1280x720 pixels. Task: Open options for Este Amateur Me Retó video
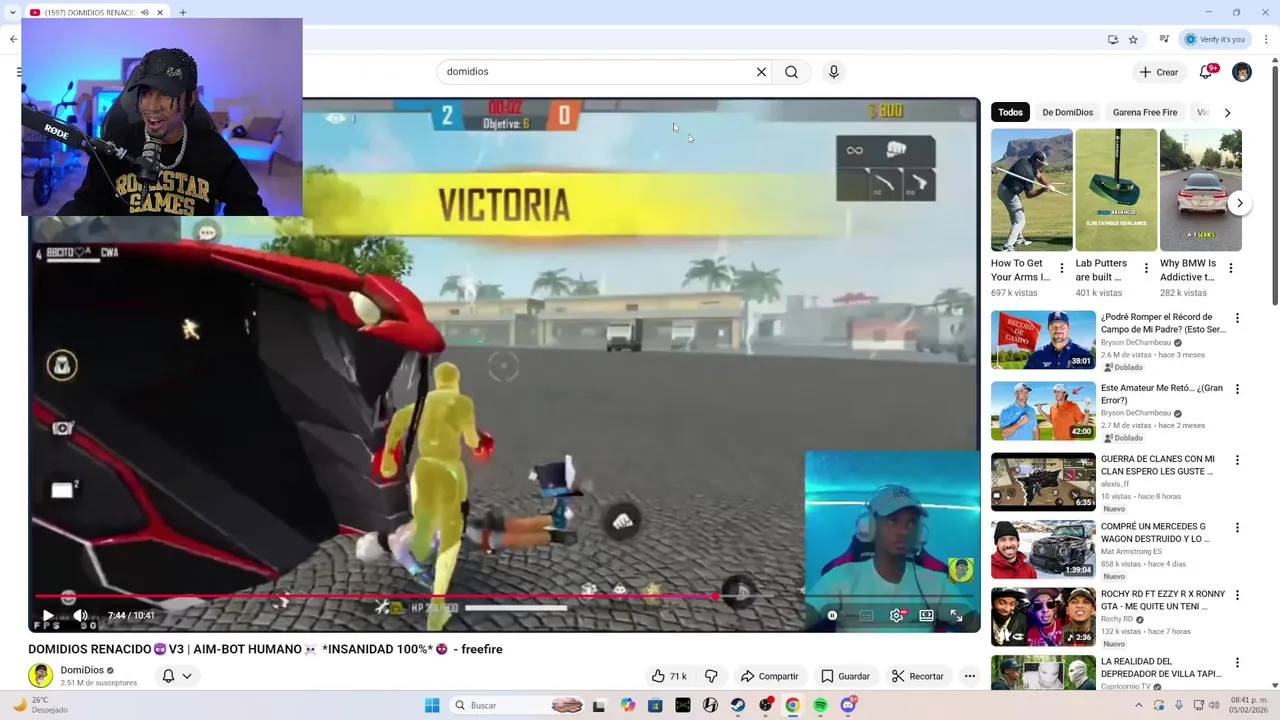point(1237,389)
